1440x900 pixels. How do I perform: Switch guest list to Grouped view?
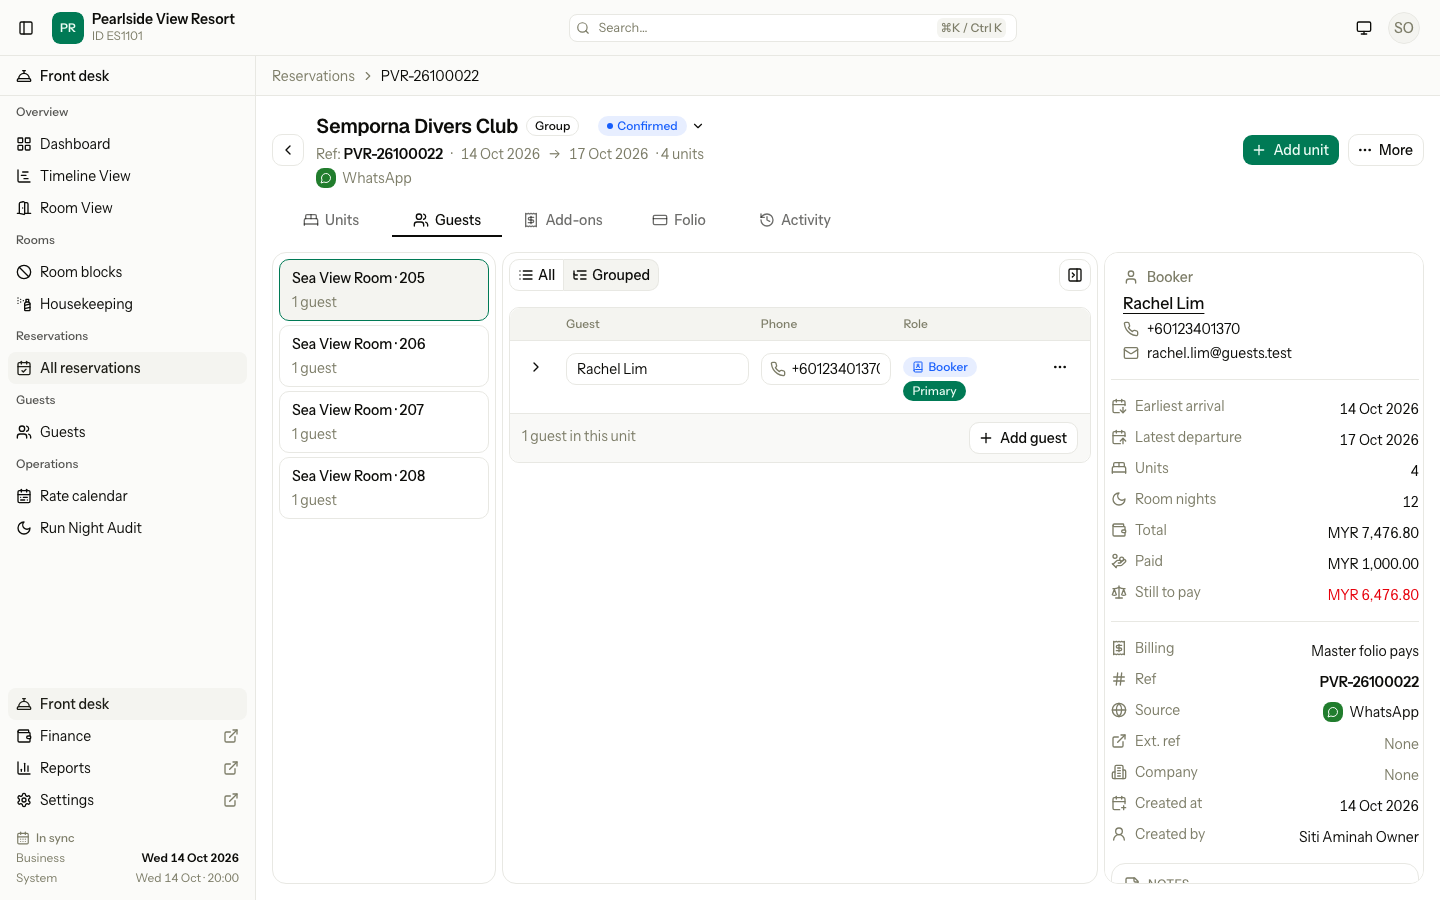pos(611,275)
